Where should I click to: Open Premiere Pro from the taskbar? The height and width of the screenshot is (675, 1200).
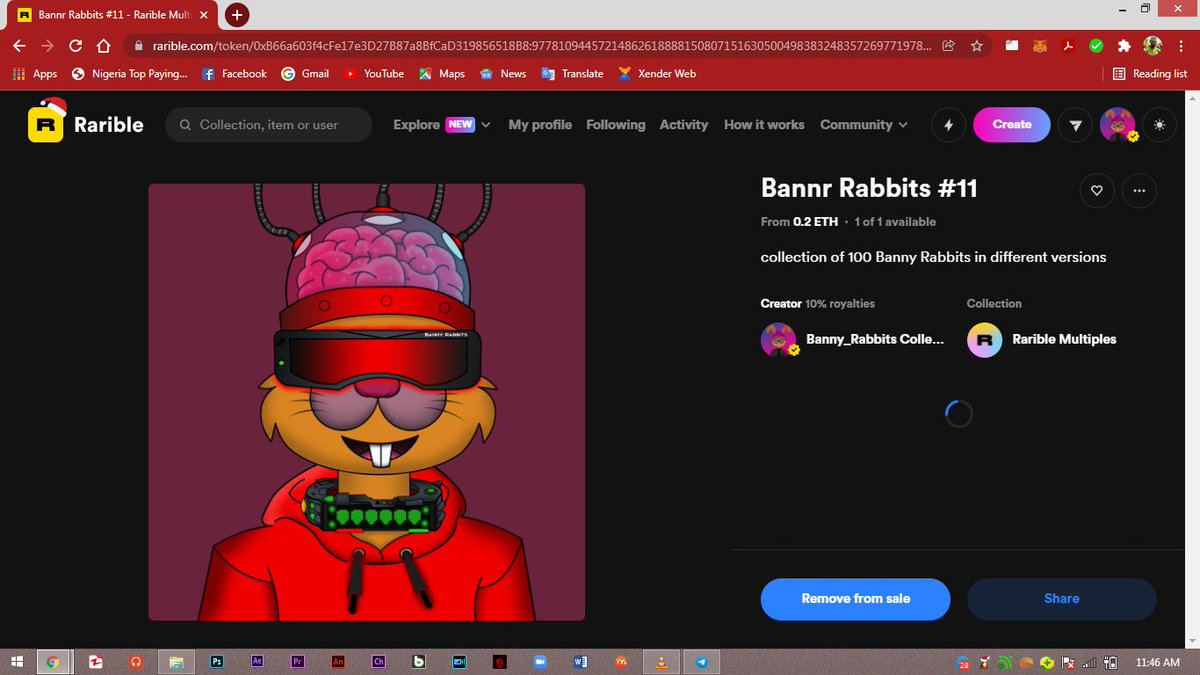click(298, 662)
